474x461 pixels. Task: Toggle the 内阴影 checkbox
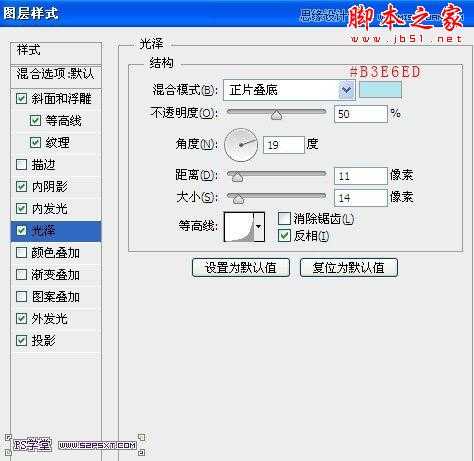(21, 186)
